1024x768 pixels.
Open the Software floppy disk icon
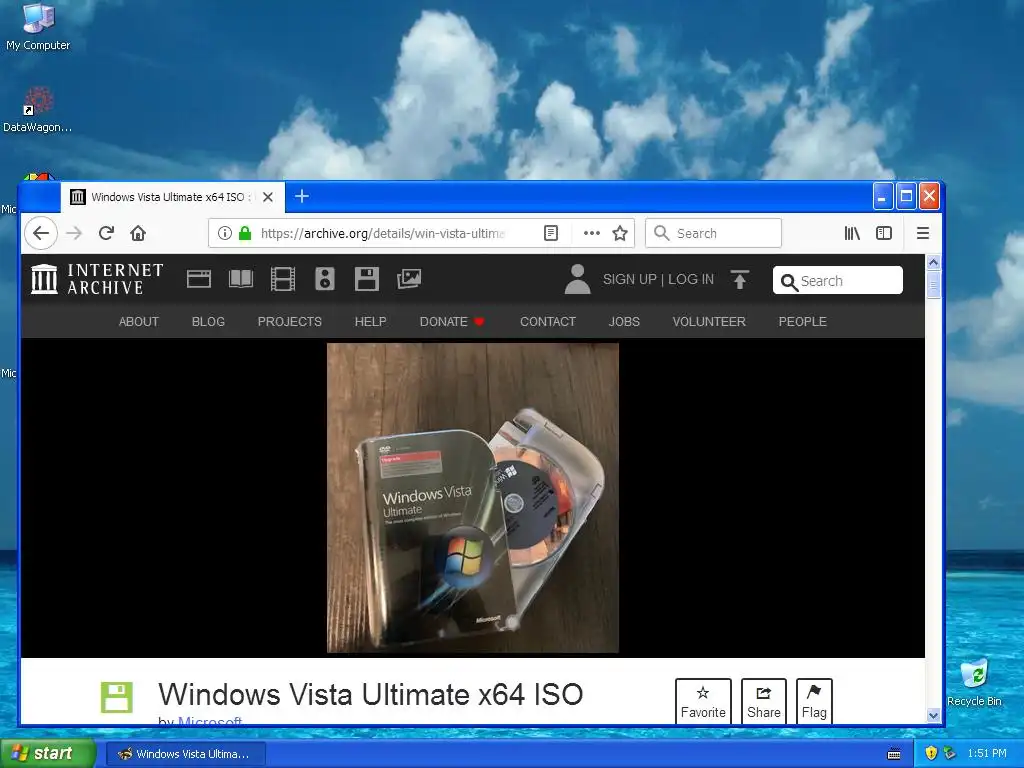pos(366,279)
